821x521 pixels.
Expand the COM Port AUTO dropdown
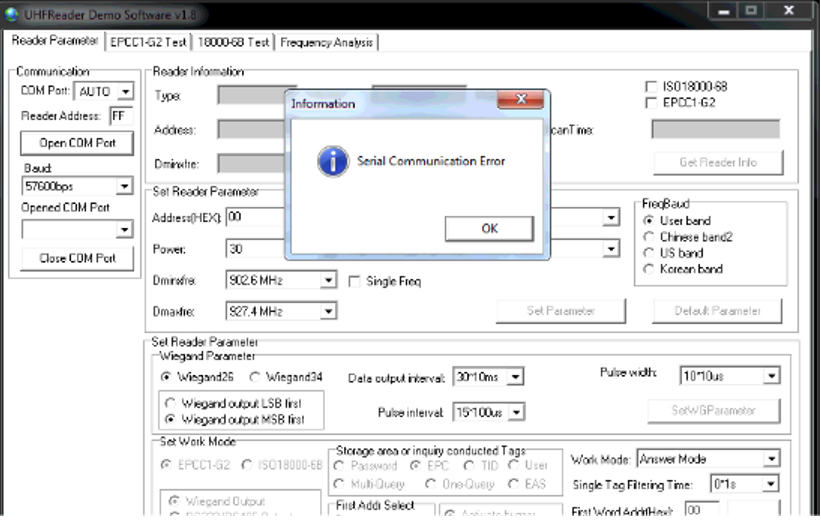click(124, 92)
